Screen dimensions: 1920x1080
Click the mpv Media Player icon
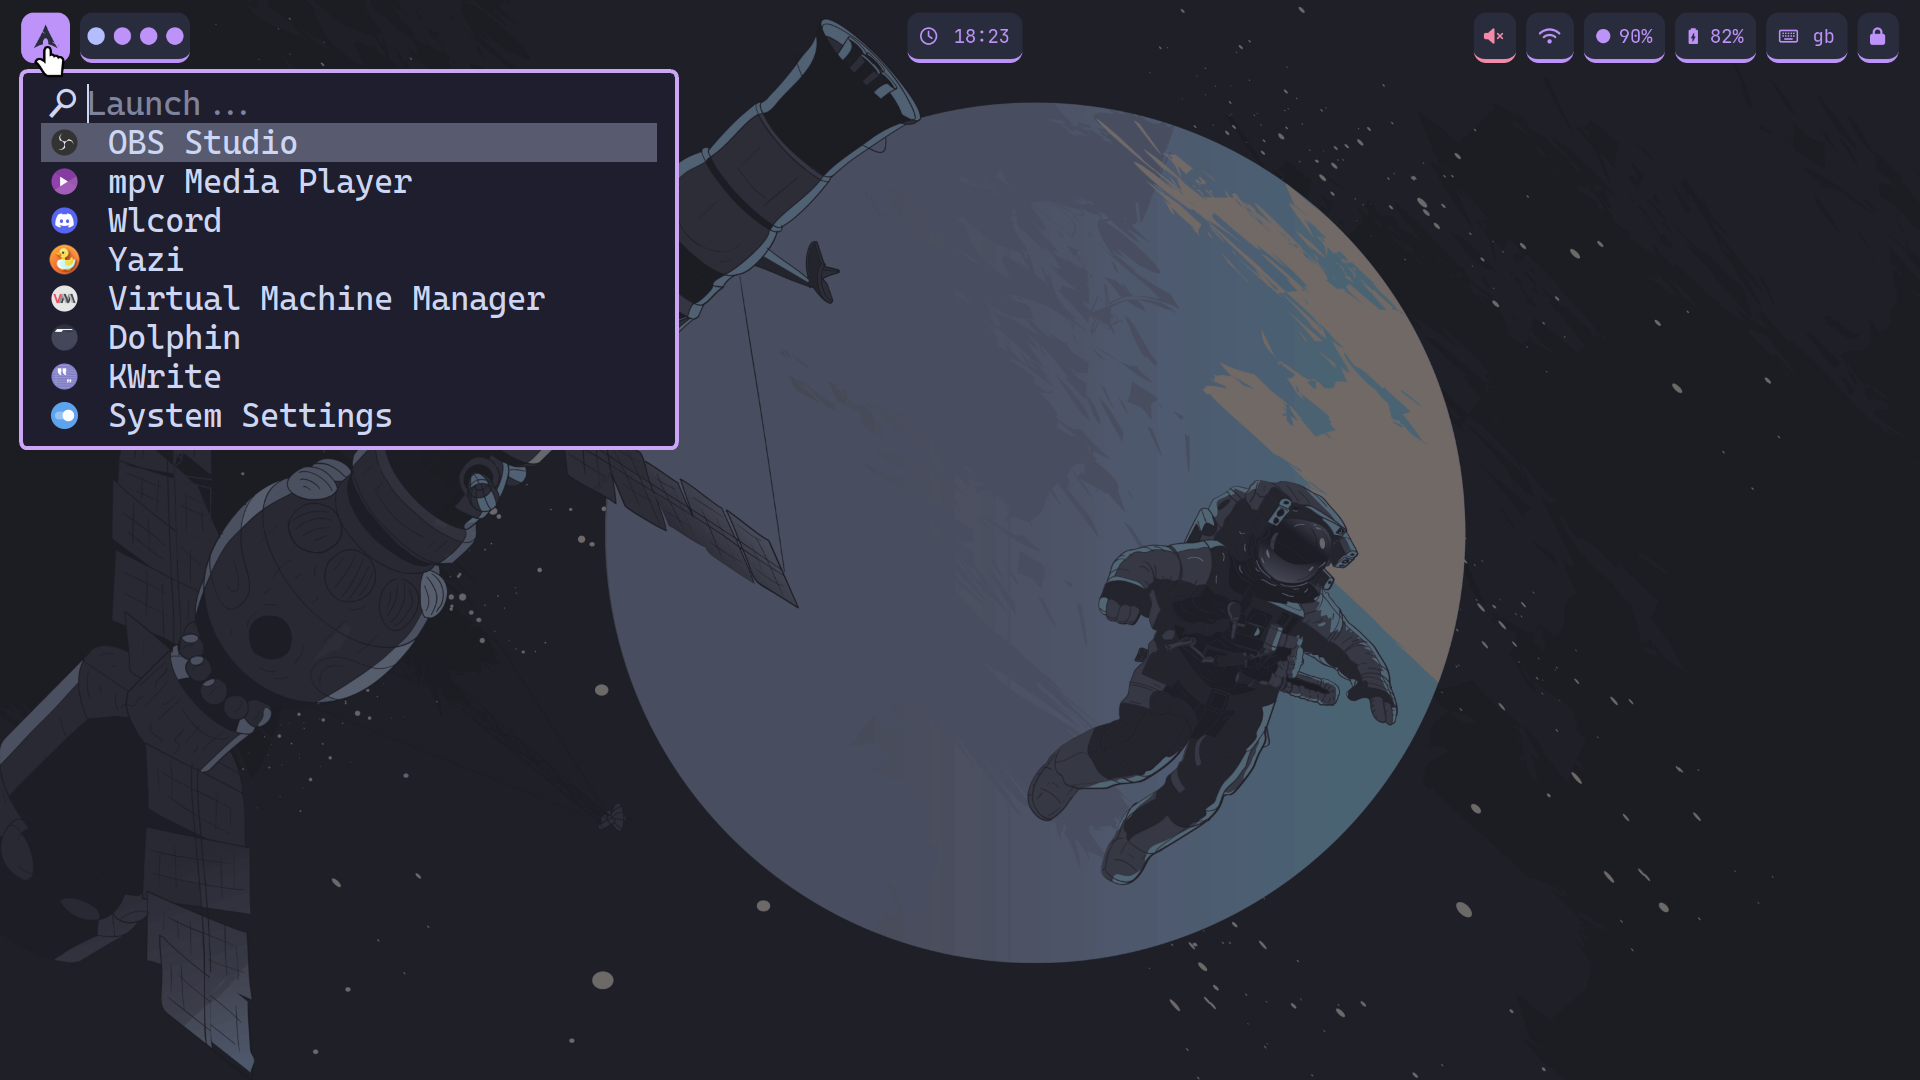[65, 182]
